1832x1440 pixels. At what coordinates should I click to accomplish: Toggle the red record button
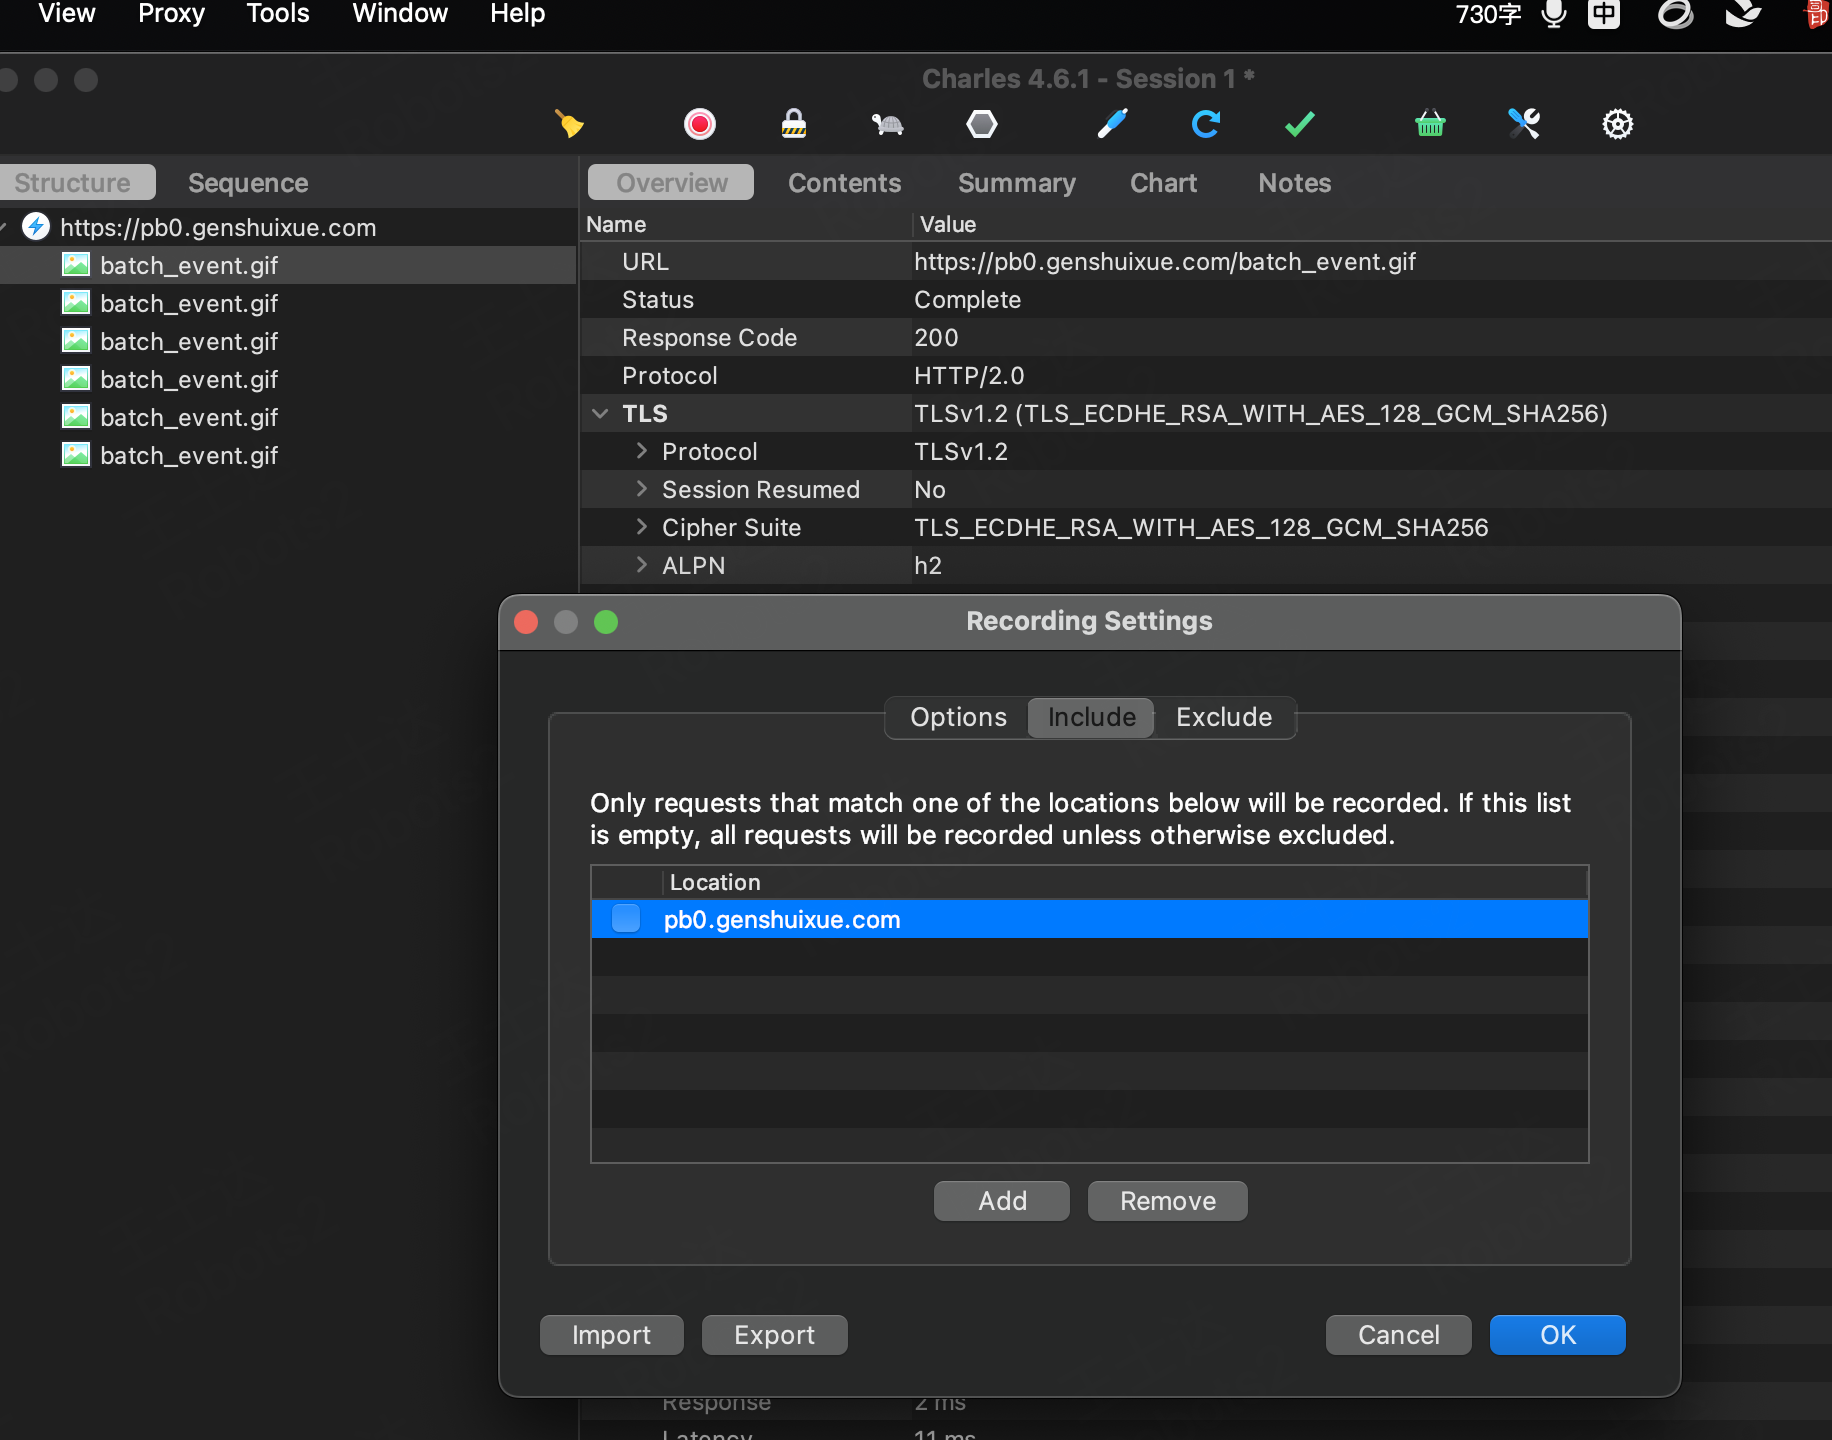tap(700, 124)
